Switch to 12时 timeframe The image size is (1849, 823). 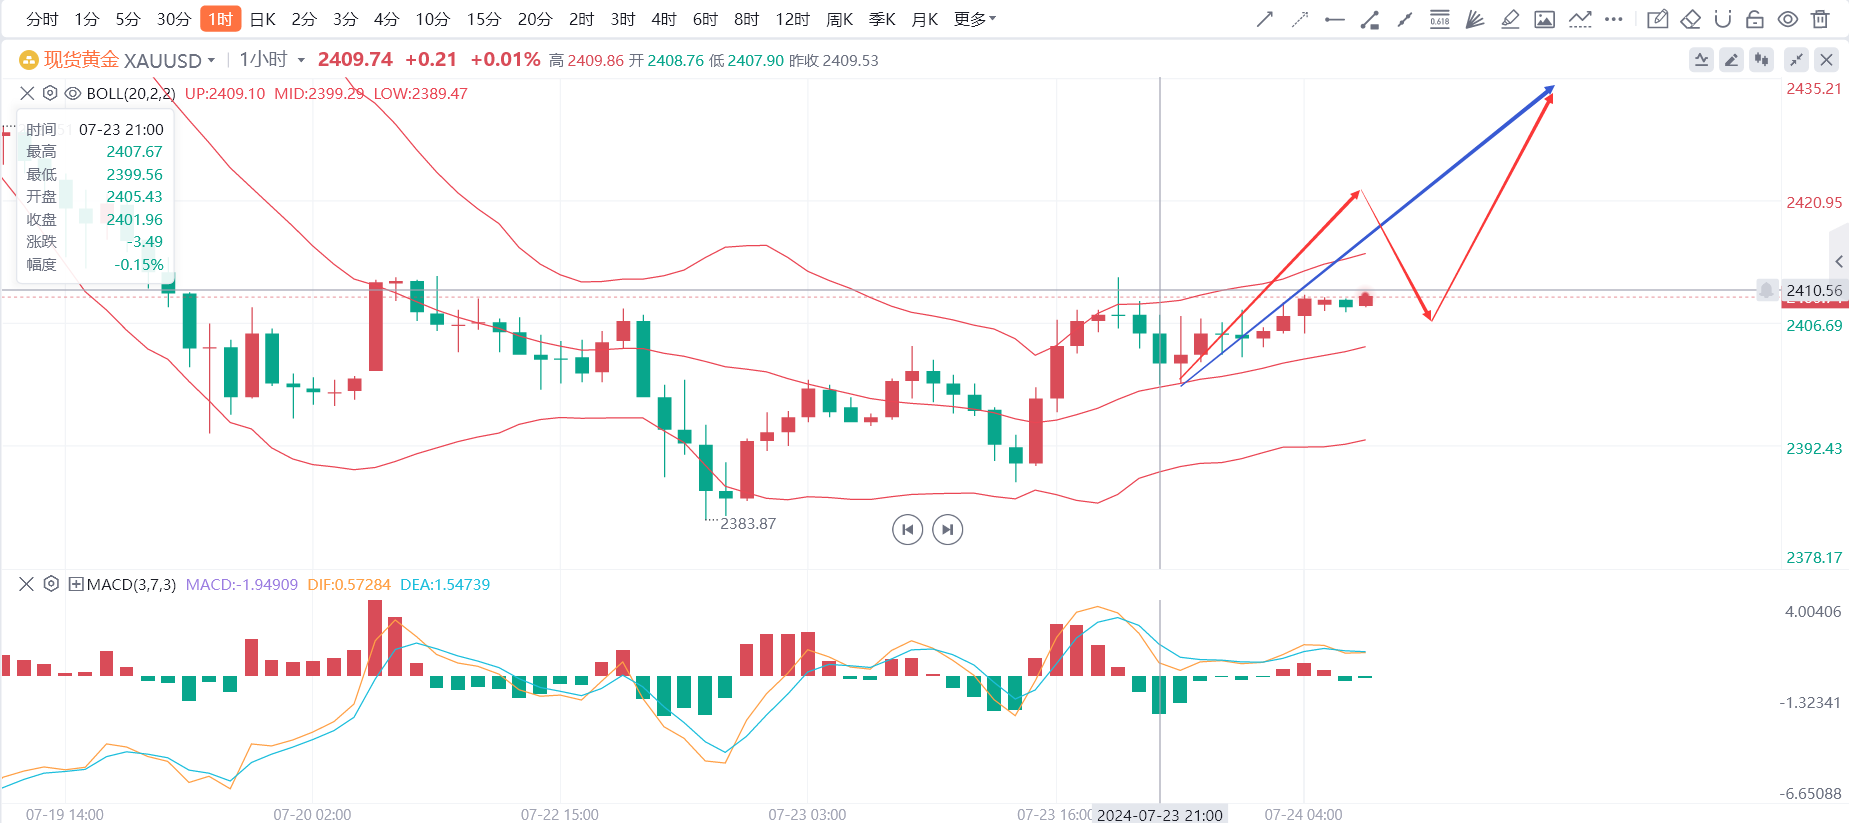(792, 19)
